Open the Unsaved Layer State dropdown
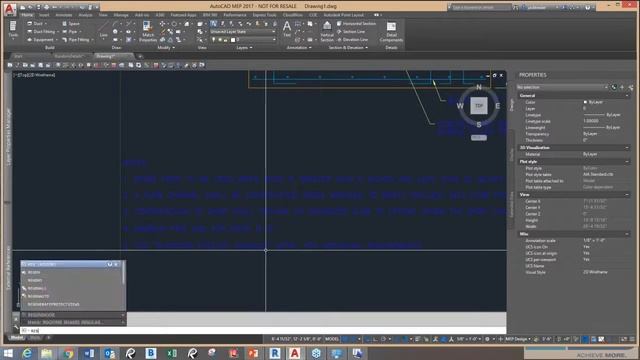The width and height of the screenshot is (640, 360). point(243,31)
